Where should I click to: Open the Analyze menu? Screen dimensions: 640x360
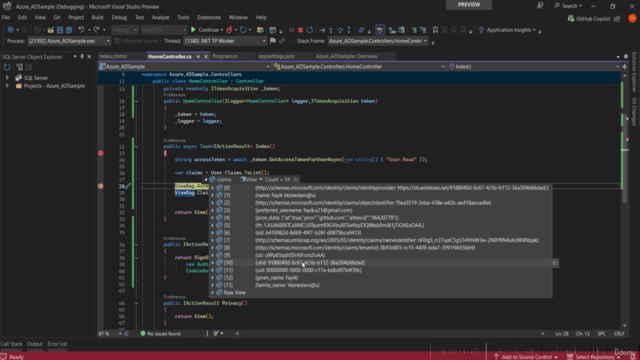pyautogui.click(x=160, y=18)
